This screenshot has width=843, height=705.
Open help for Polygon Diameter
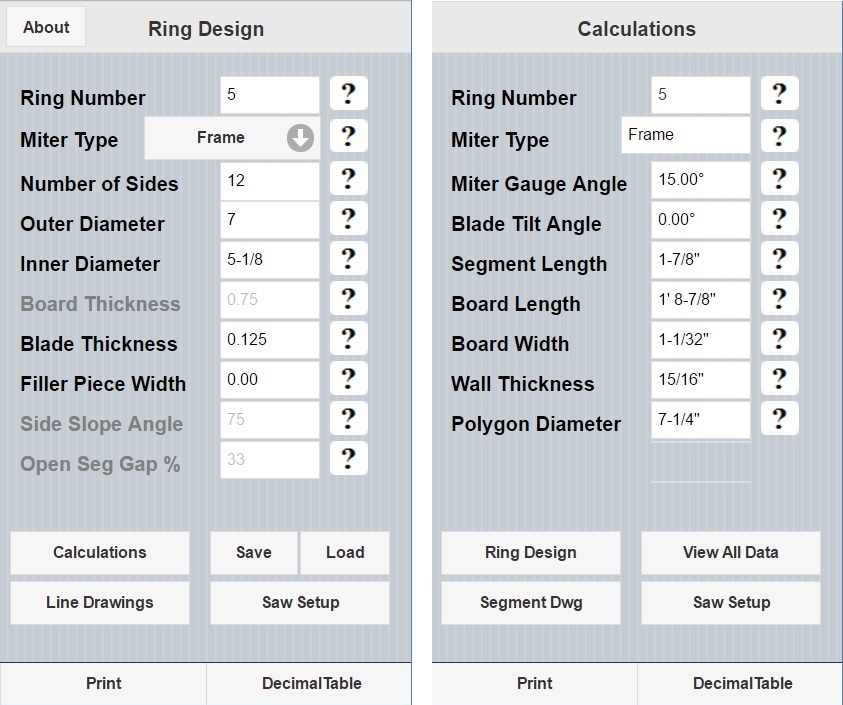pyautogui.click(x=779, y=419)
